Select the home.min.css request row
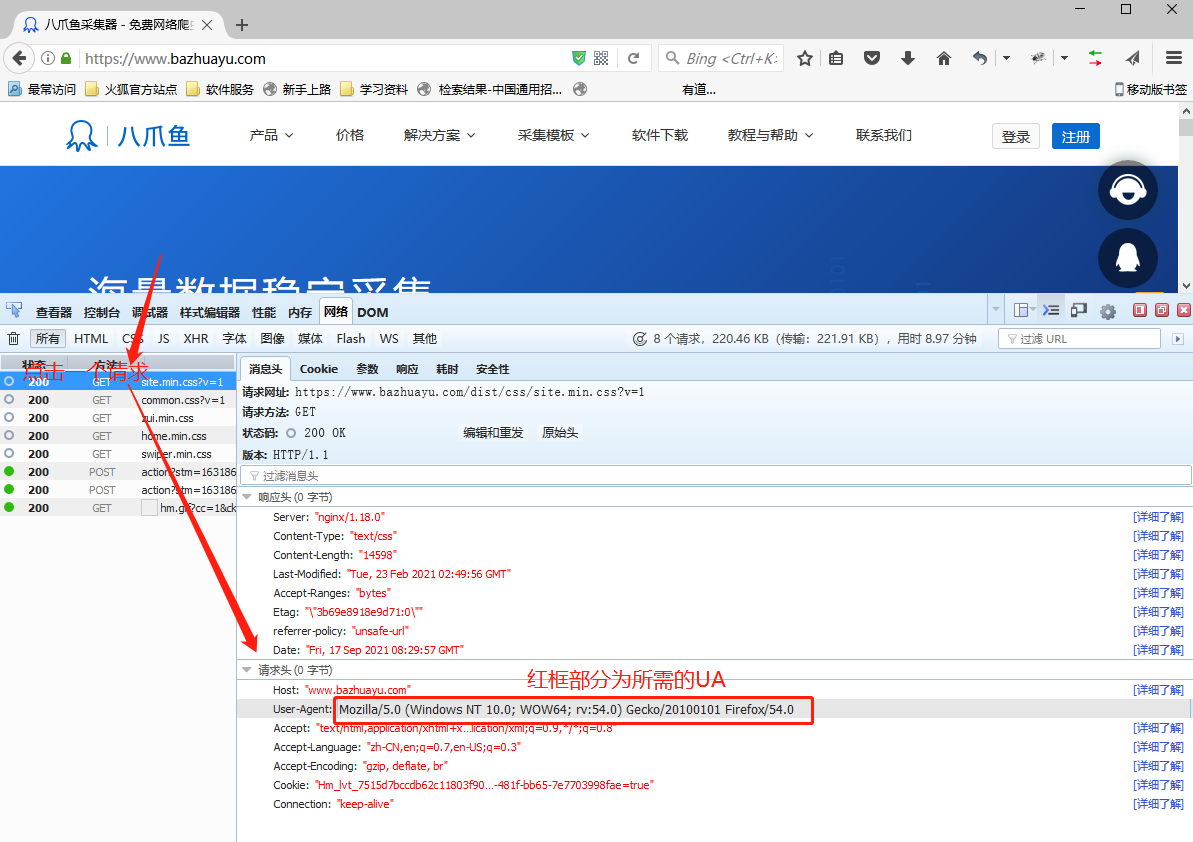The image size is (1193, 842). click(118, 436)
